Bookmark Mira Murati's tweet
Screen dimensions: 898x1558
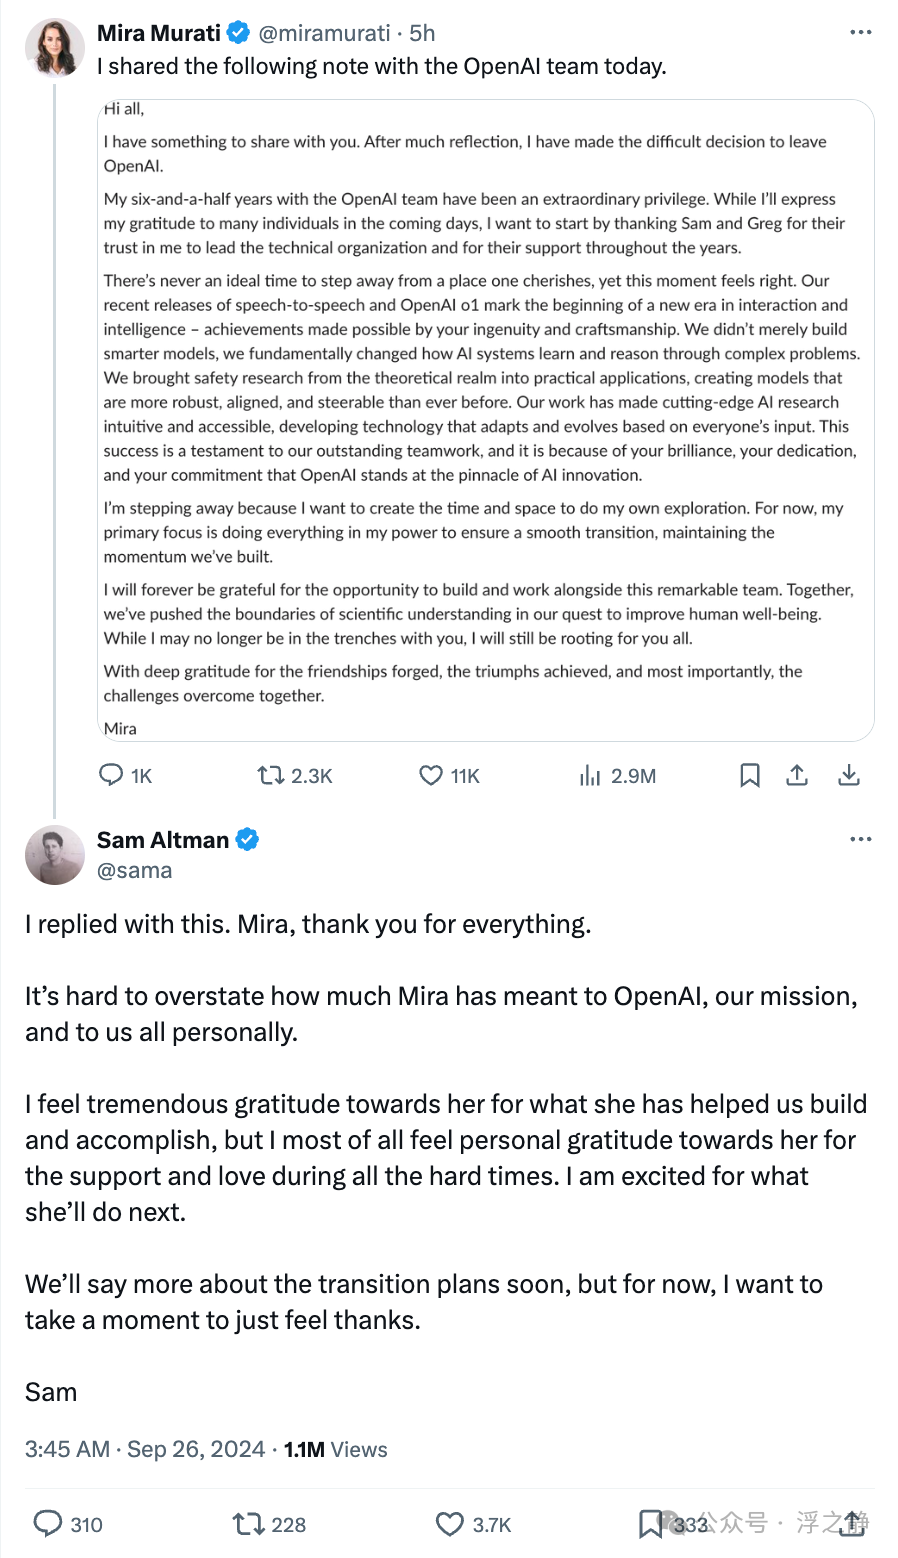(749, 775)
